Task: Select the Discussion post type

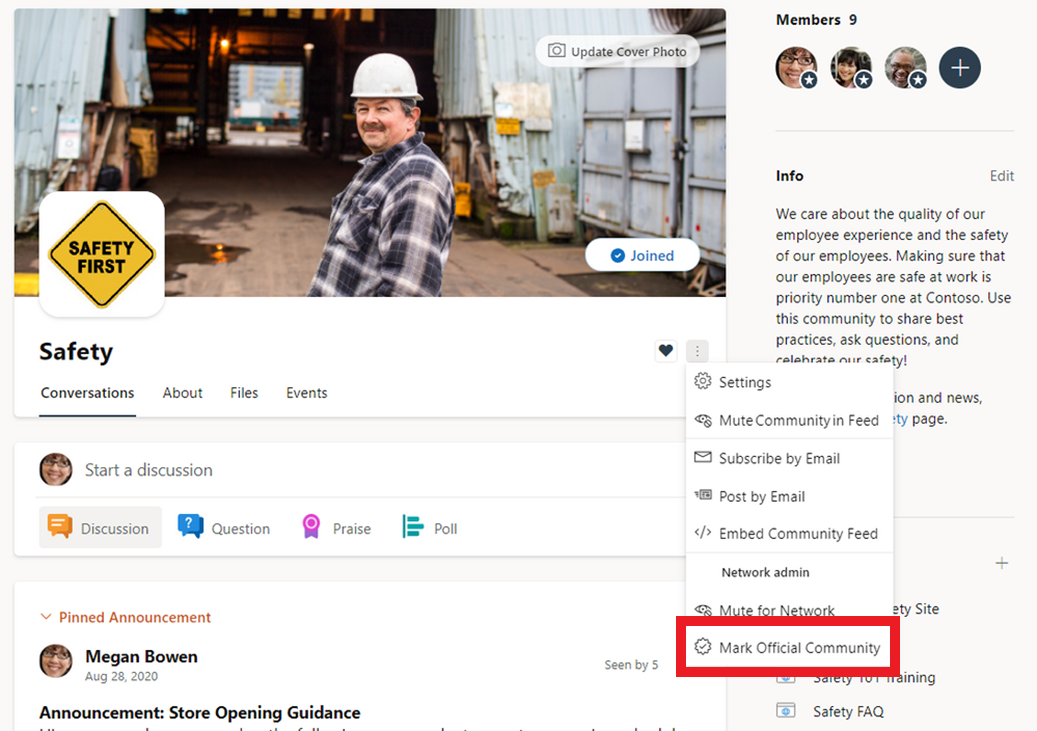Action: pos(100,528)
